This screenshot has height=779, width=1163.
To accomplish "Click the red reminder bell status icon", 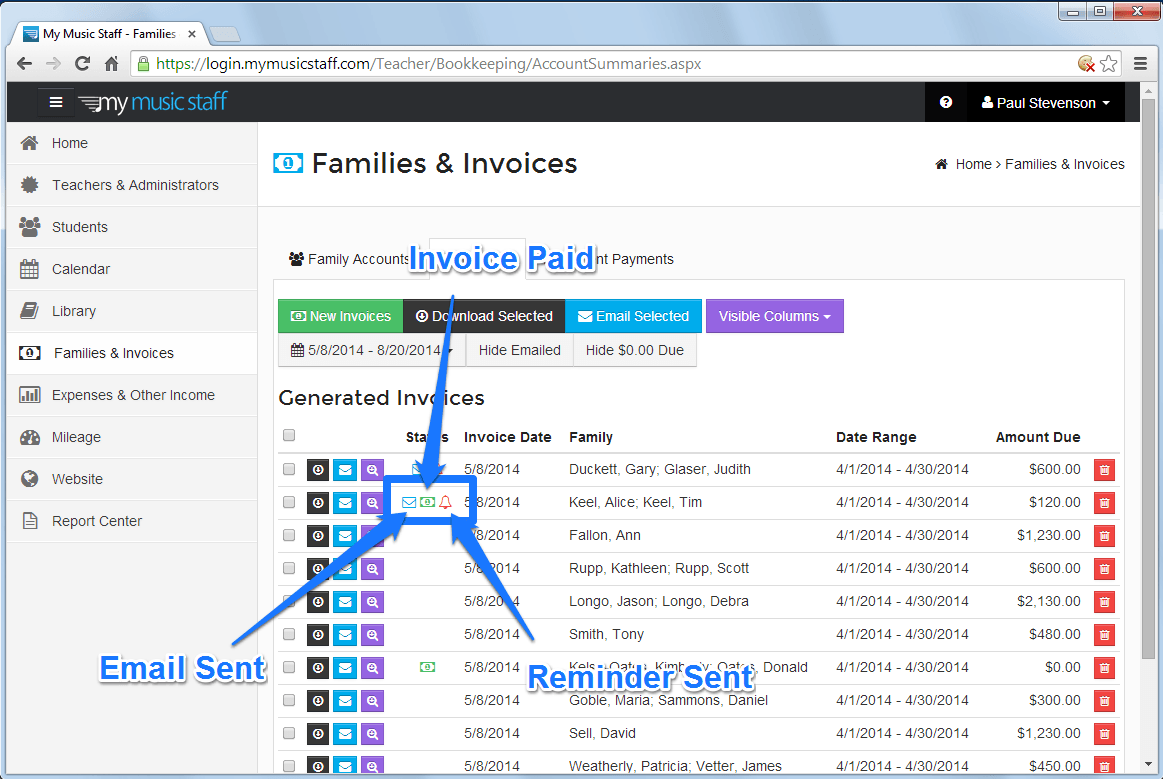I will coord(446,502).
